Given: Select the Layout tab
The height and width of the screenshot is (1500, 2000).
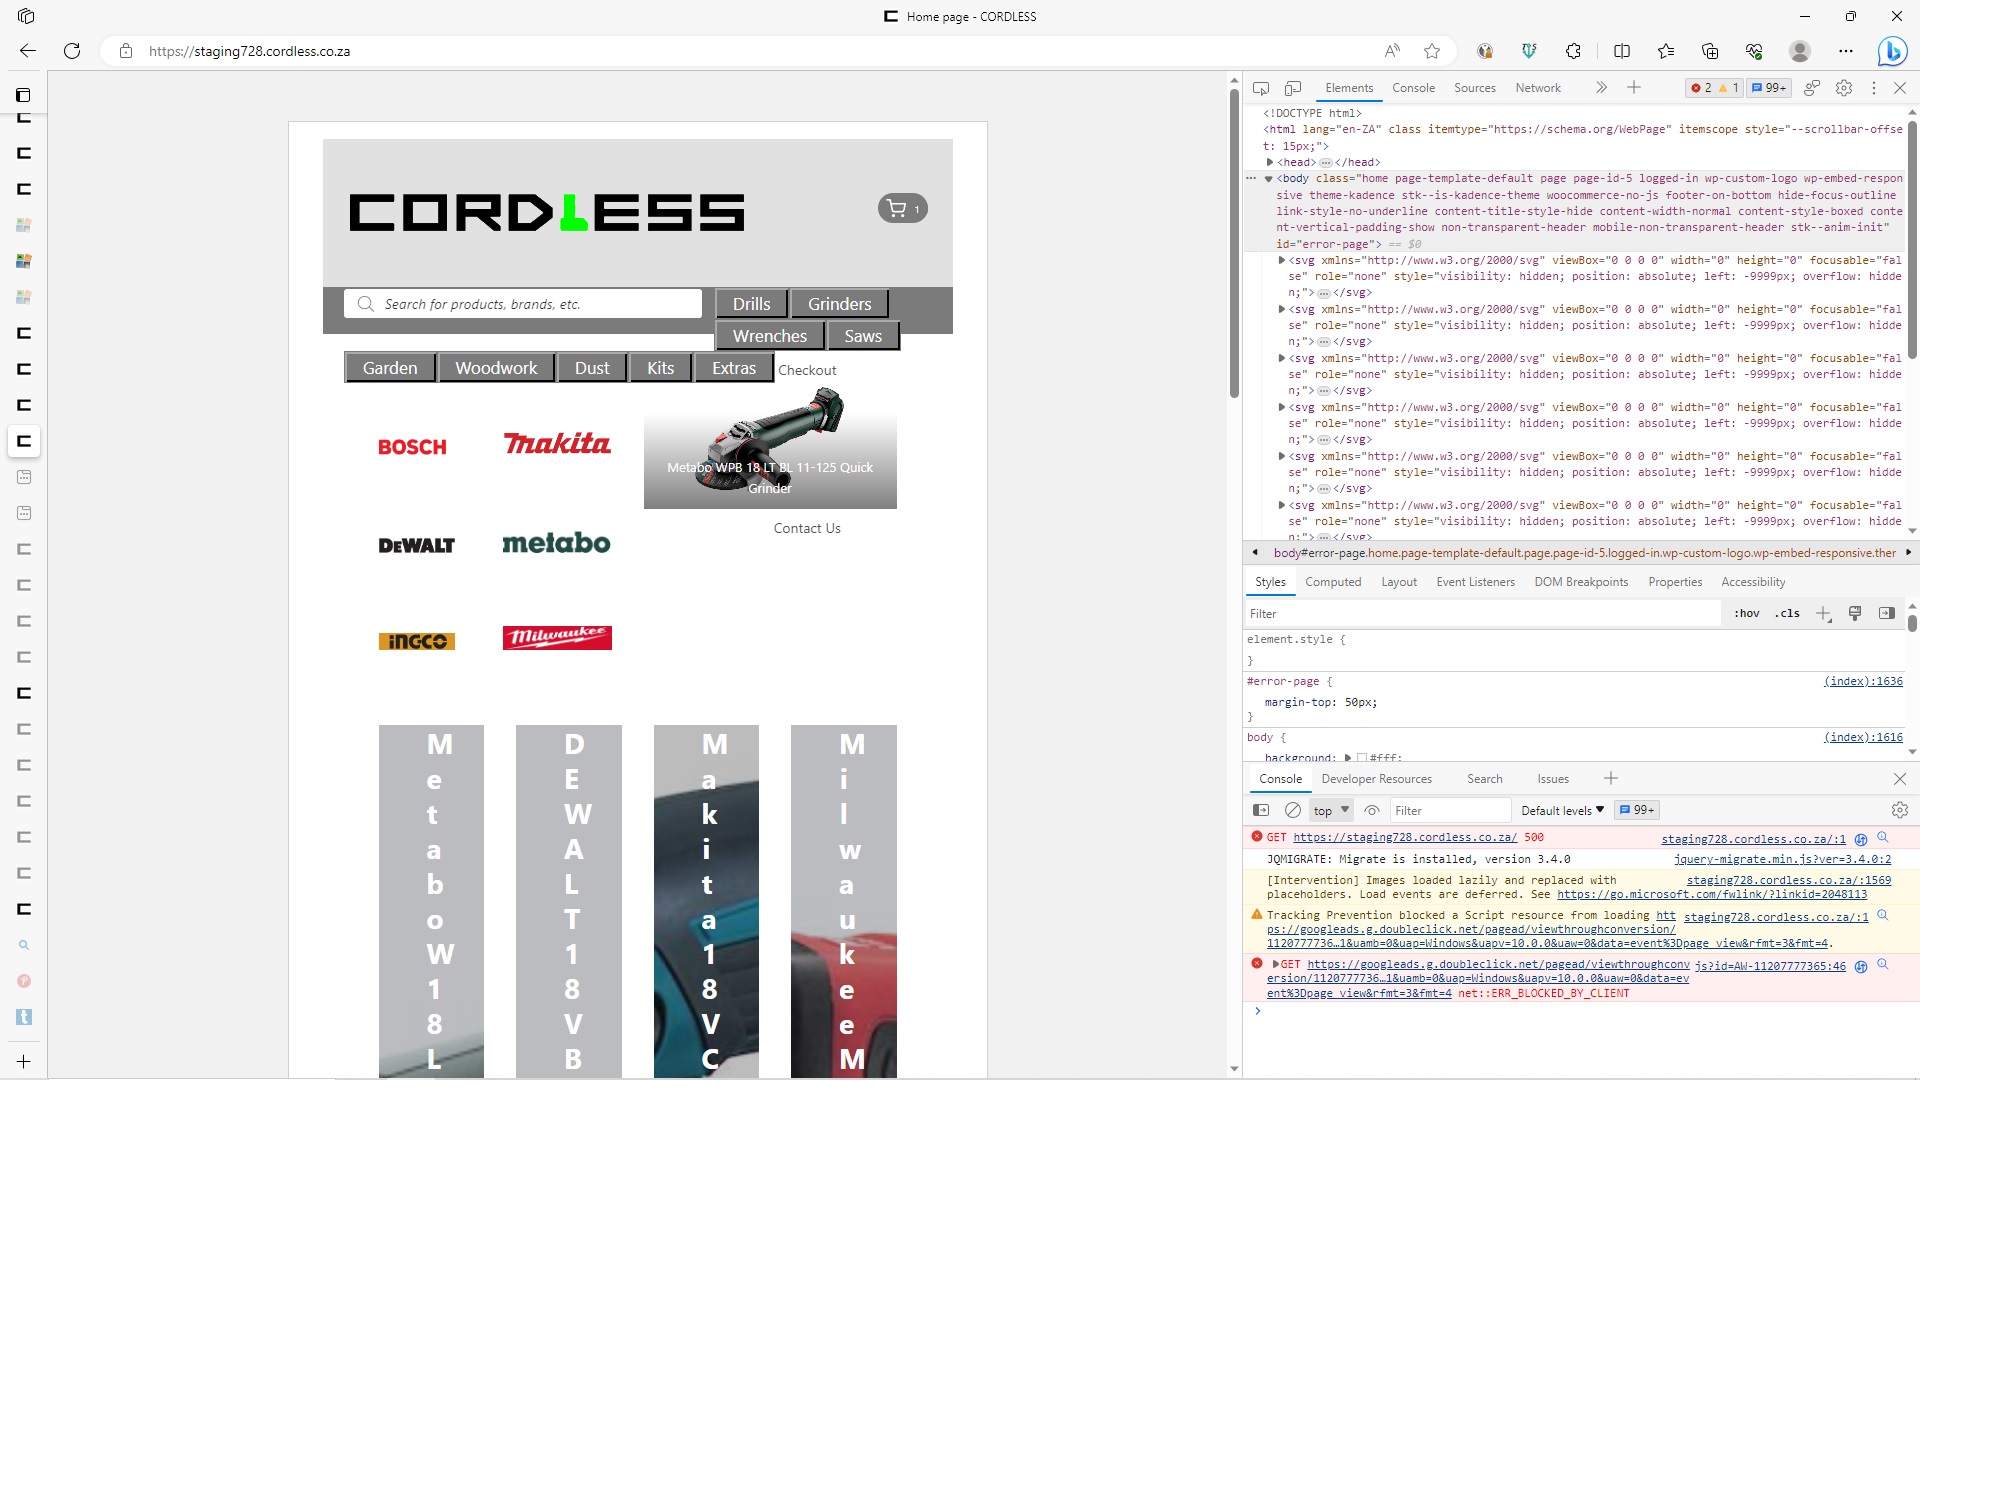Looking at the screenshot, I should click(x=1399, y=582).
